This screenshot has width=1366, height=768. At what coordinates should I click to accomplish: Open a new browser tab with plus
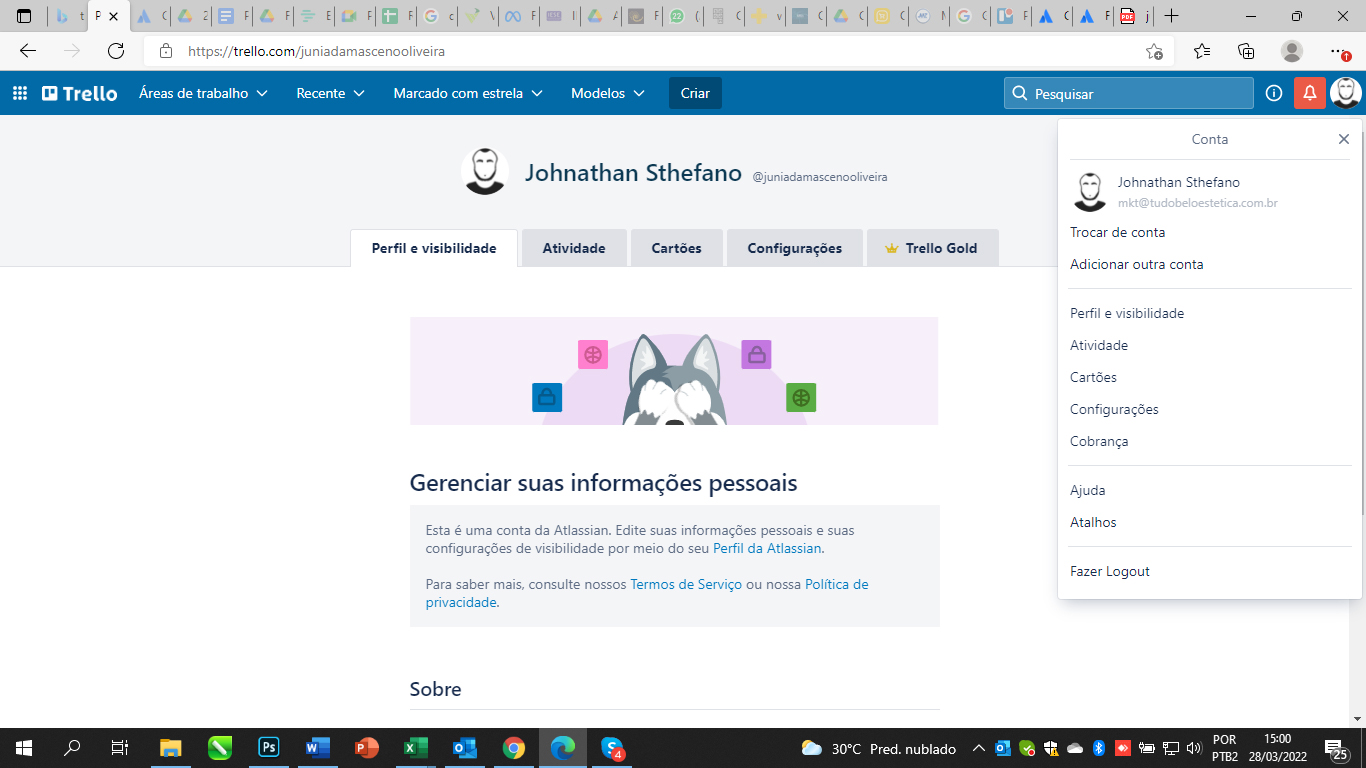1172,16
